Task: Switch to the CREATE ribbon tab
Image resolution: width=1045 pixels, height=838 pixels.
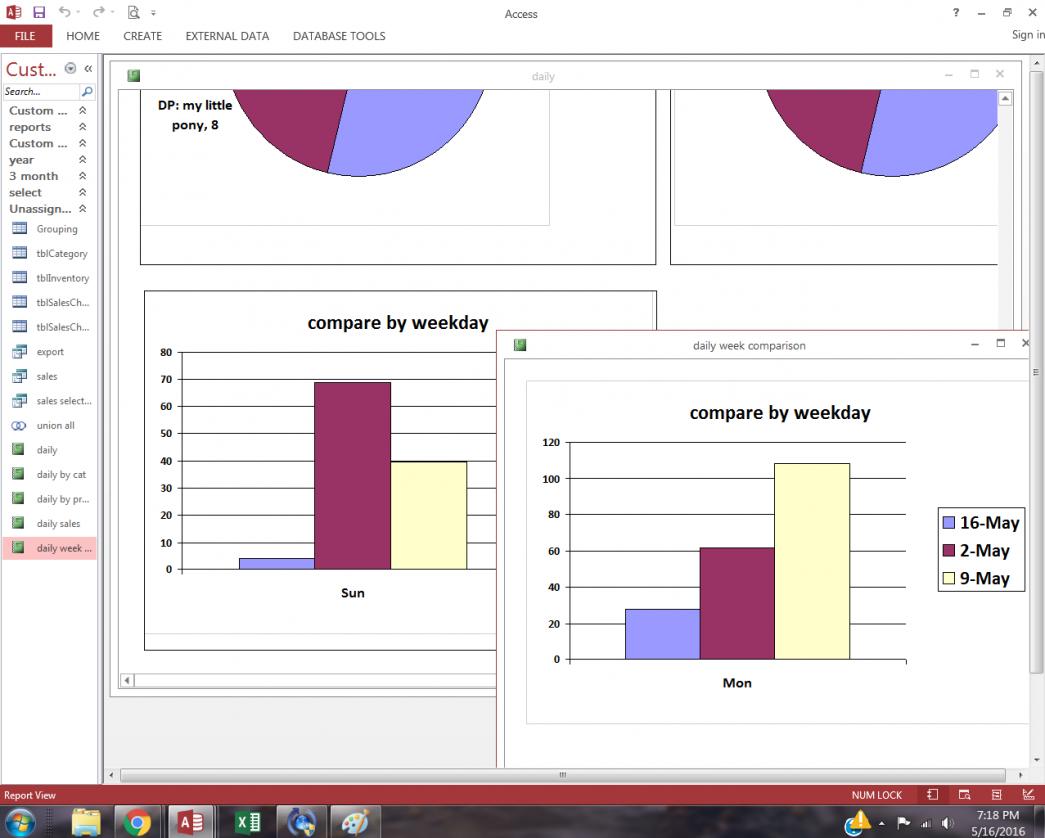Action: [143, 36]
